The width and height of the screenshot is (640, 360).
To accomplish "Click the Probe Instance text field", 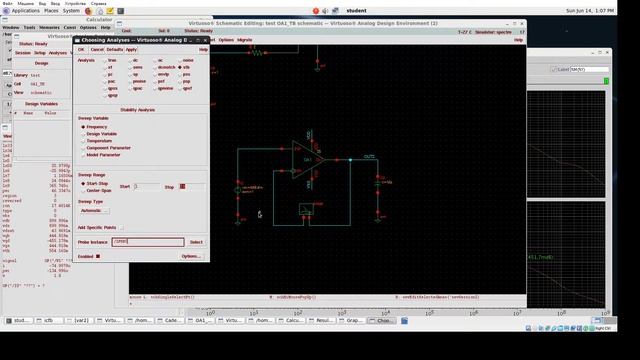I will point(148,242).
